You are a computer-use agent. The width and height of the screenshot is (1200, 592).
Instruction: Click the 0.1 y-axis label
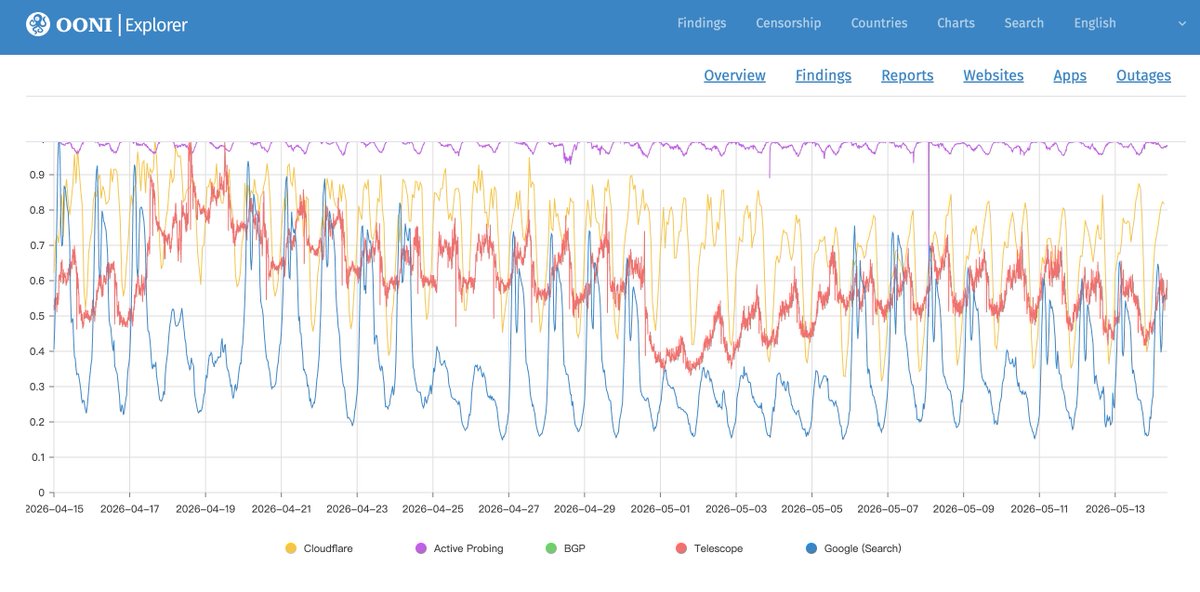(x=36, y=457)
